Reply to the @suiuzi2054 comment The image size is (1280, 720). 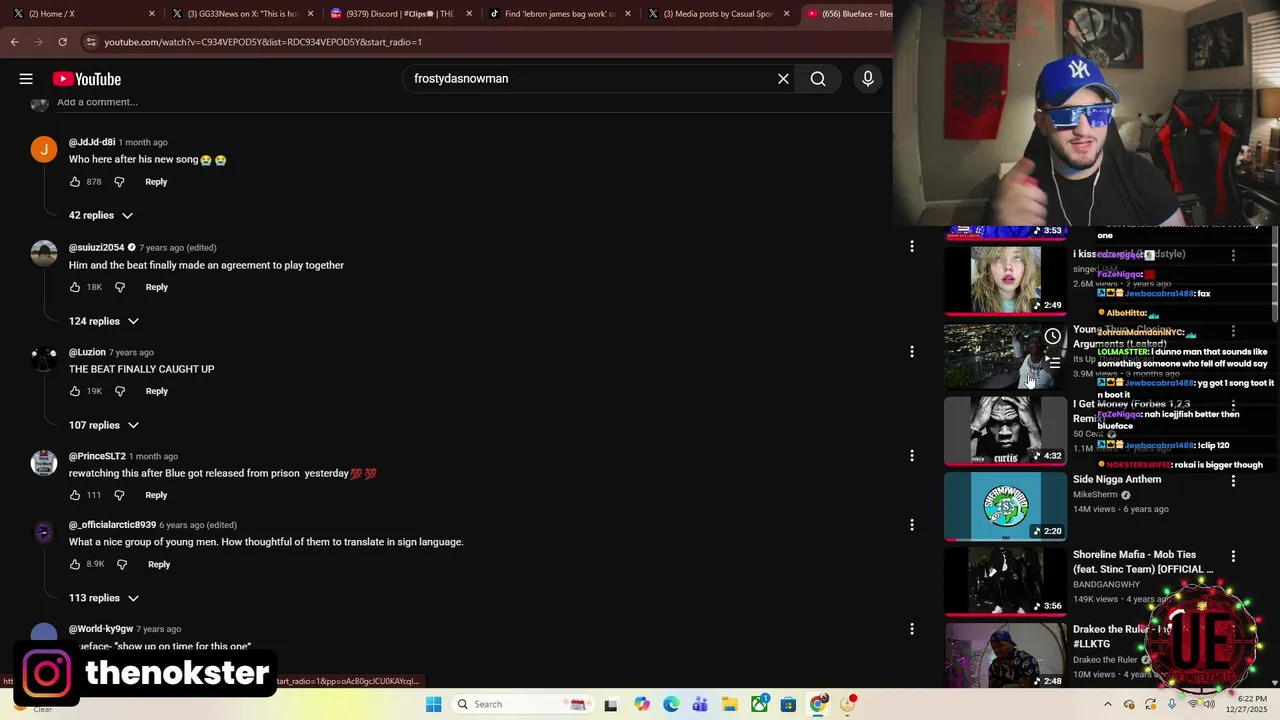click(157, 287)
